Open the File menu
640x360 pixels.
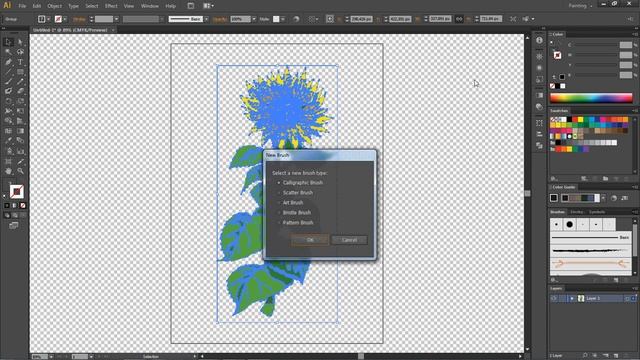[22, 6]
